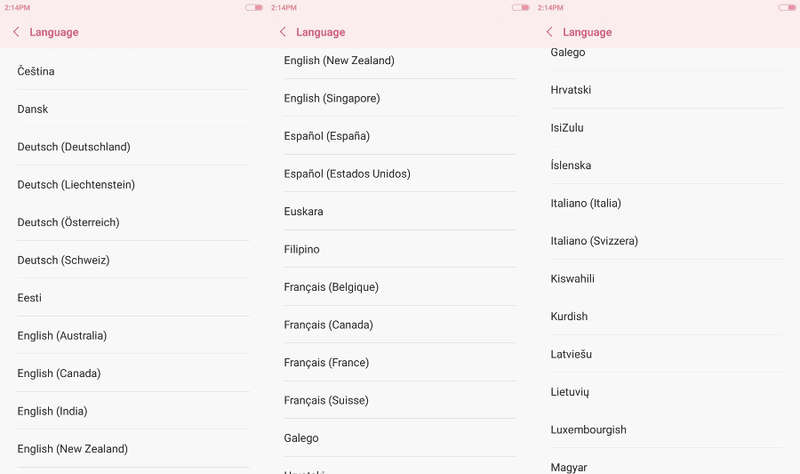Select Español (Estados Unidos)
800x474 pixels.
coord(347,174)
